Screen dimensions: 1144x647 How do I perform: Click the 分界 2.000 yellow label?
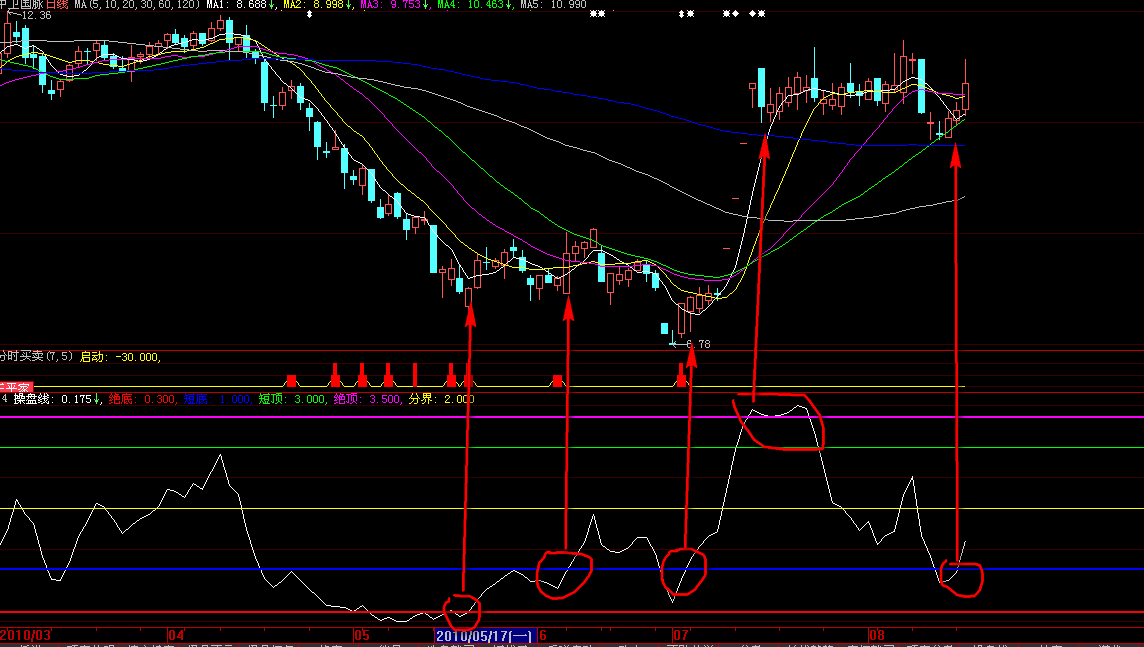click(x=441, y=399)
